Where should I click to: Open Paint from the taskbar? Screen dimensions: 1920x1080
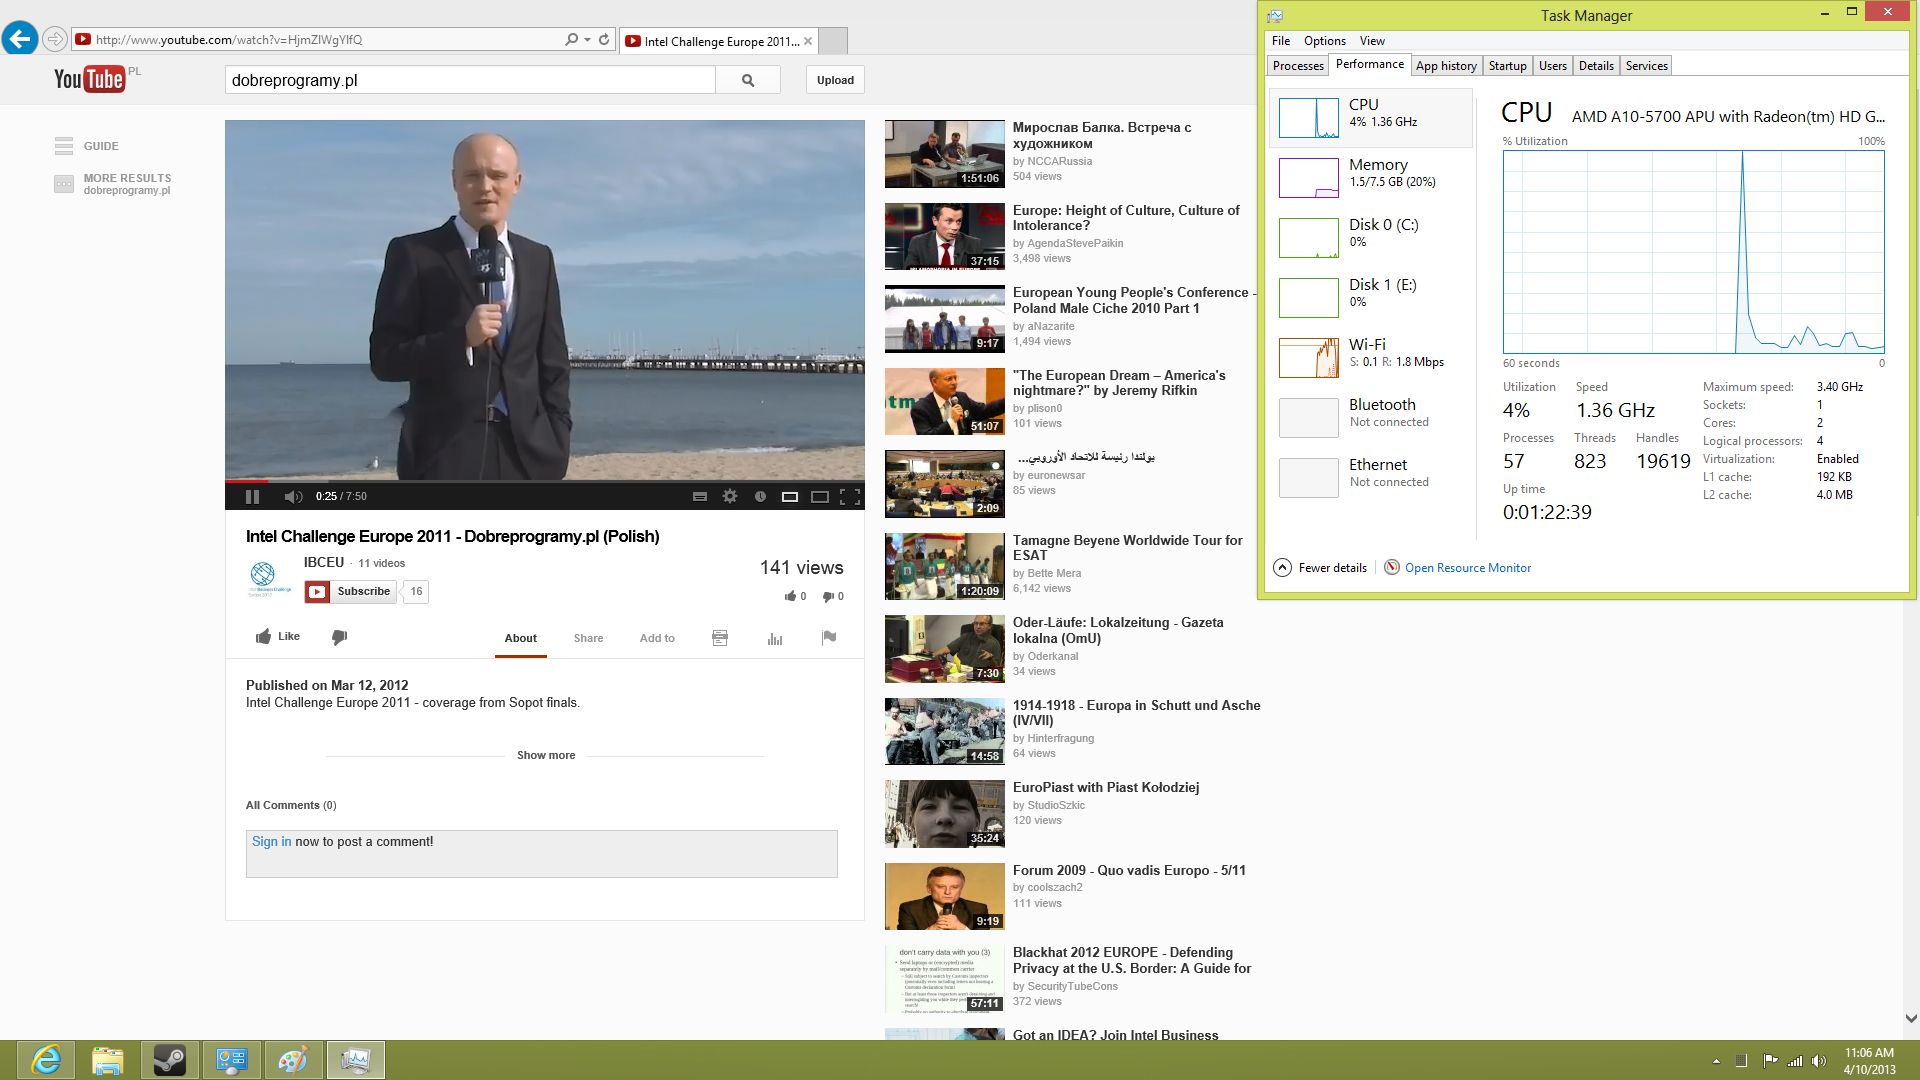coord(294,1060)
